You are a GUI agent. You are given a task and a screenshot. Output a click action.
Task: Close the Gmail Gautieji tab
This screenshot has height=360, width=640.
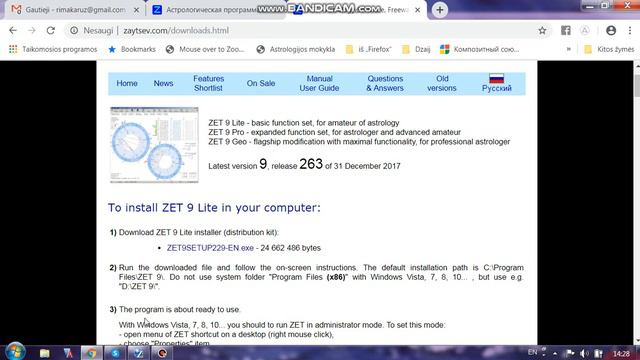pyautogui.click(x=136, y=10)
